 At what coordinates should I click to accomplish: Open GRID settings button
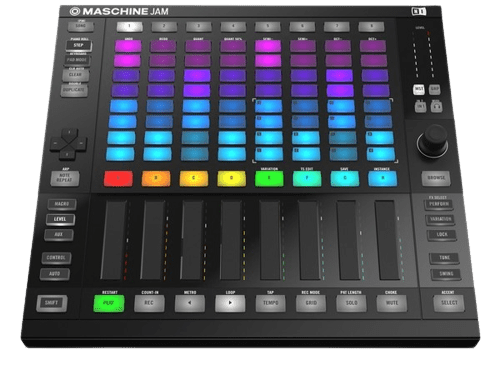click(311, 303)
